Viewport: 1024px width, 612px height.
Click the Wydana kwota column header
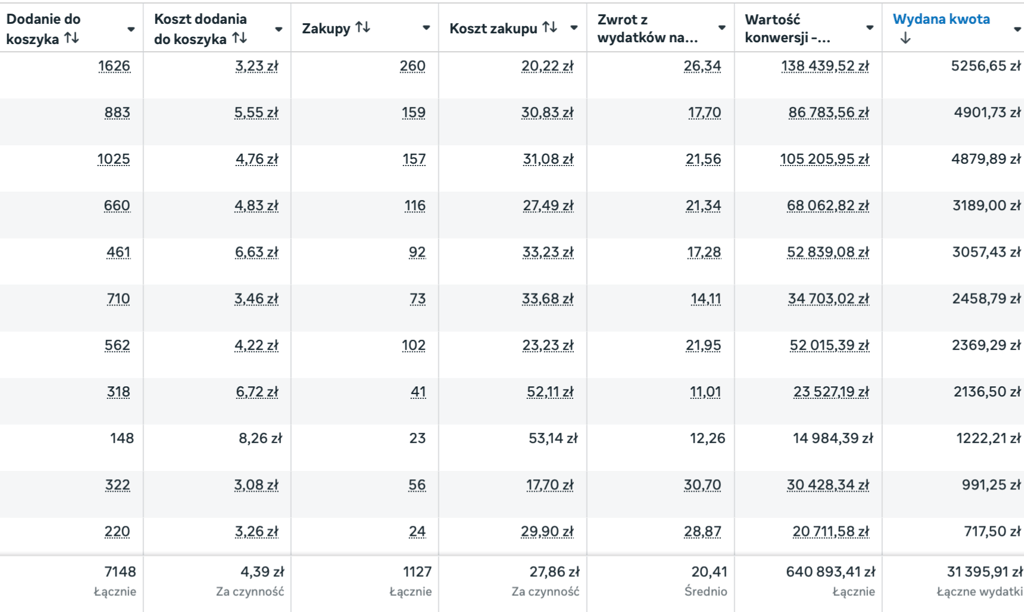[941, 19]
